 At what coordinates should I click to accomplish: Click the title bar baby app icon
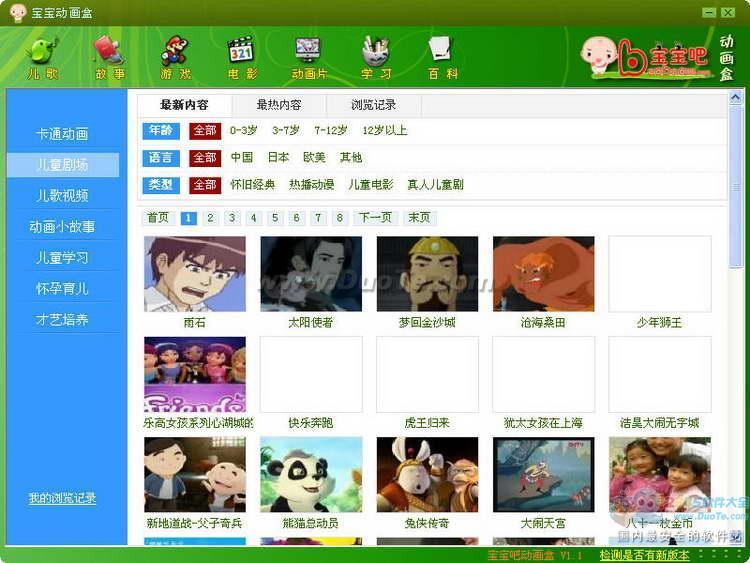click(18, 12)
